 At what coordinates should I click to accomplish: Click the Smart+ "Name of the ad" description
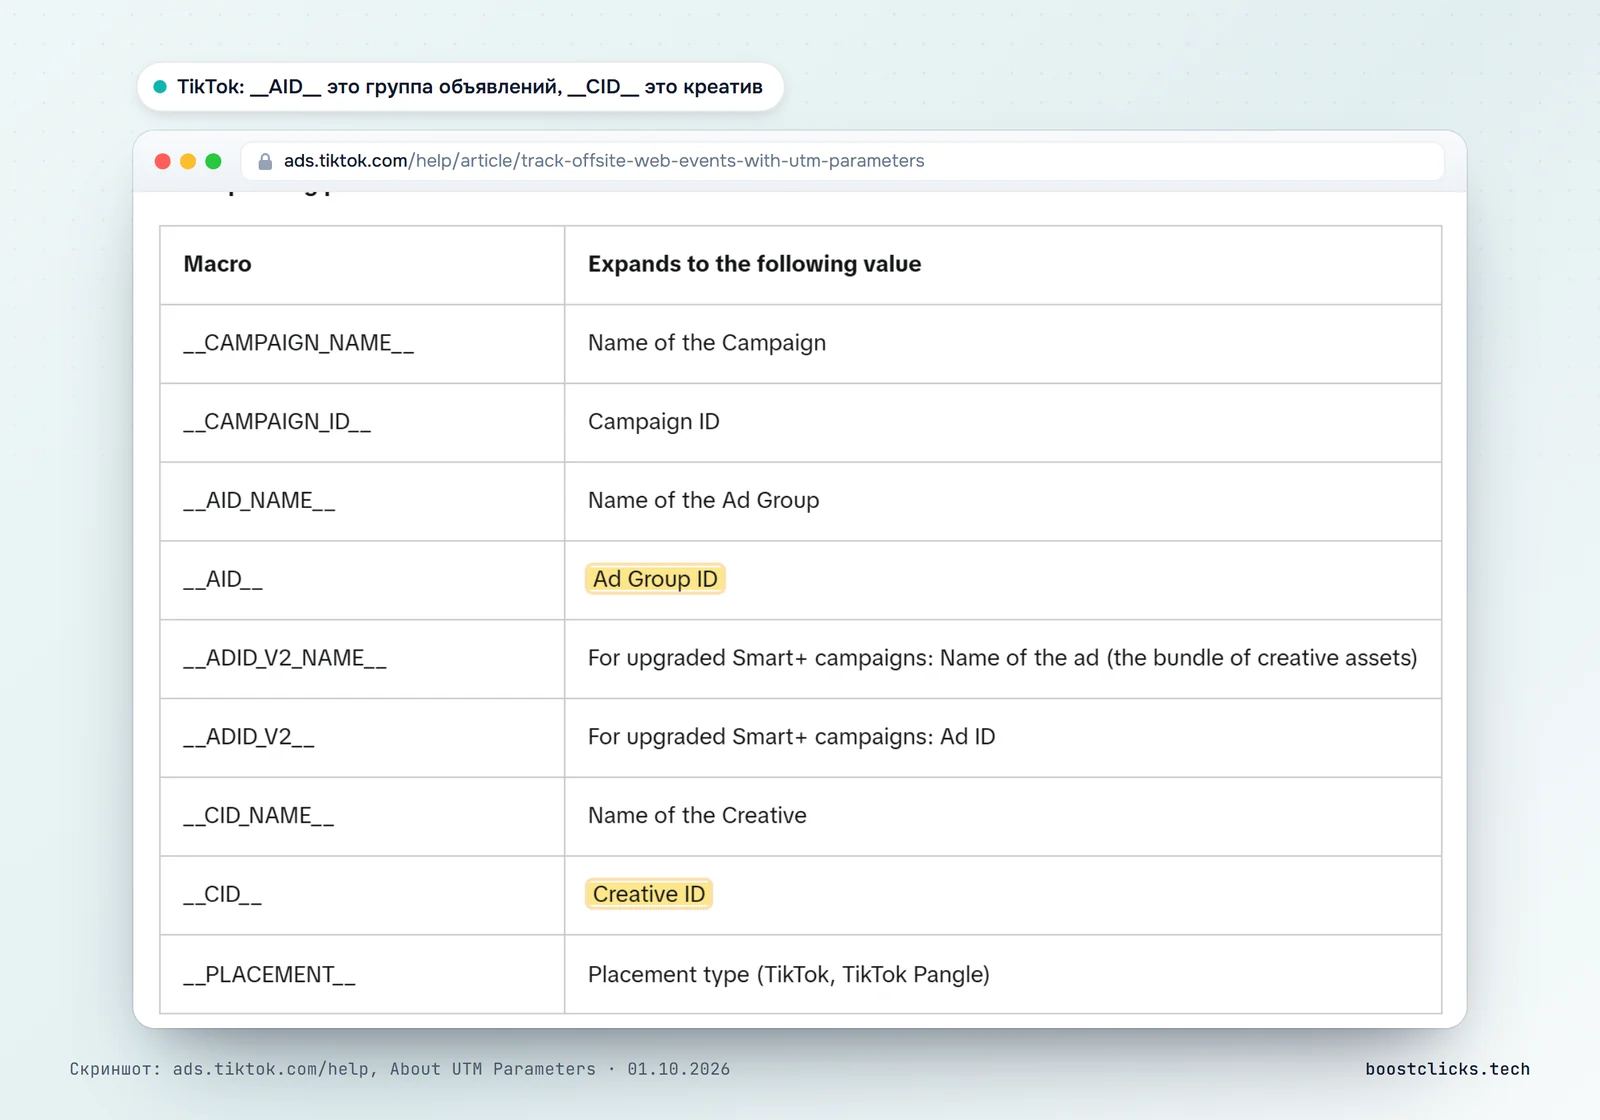coord(1002,658)
